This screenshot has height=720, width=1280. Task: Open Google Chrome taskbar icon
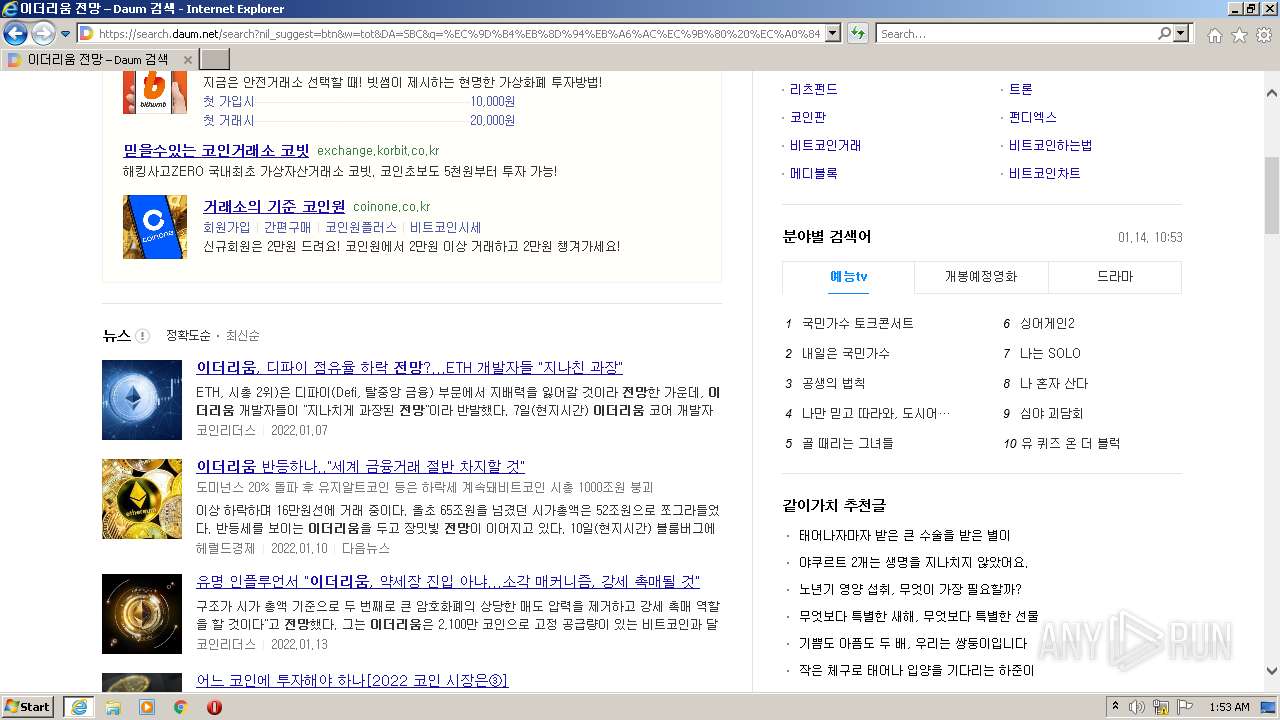(181, 707)
